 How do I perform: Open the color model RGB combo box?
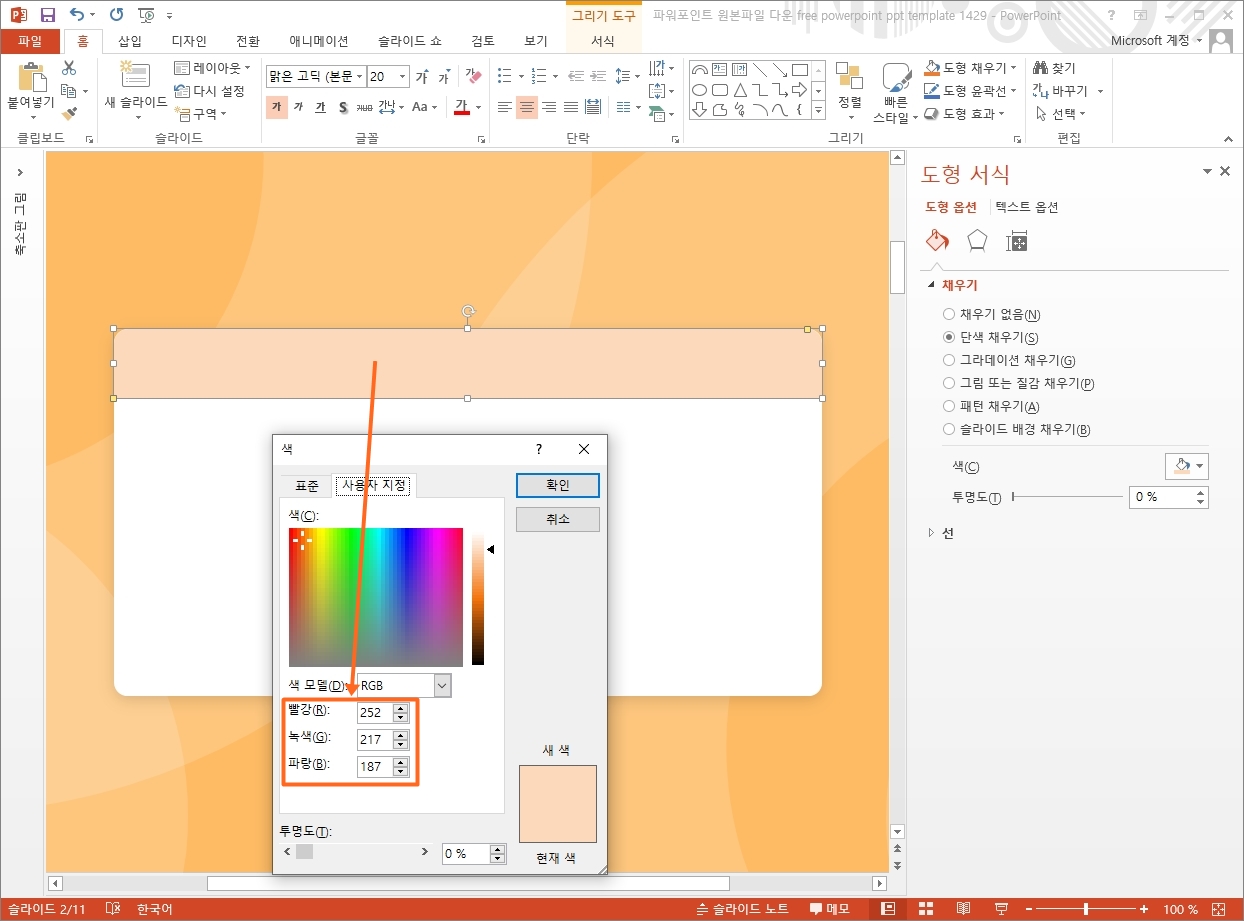(x=403, y=686)
